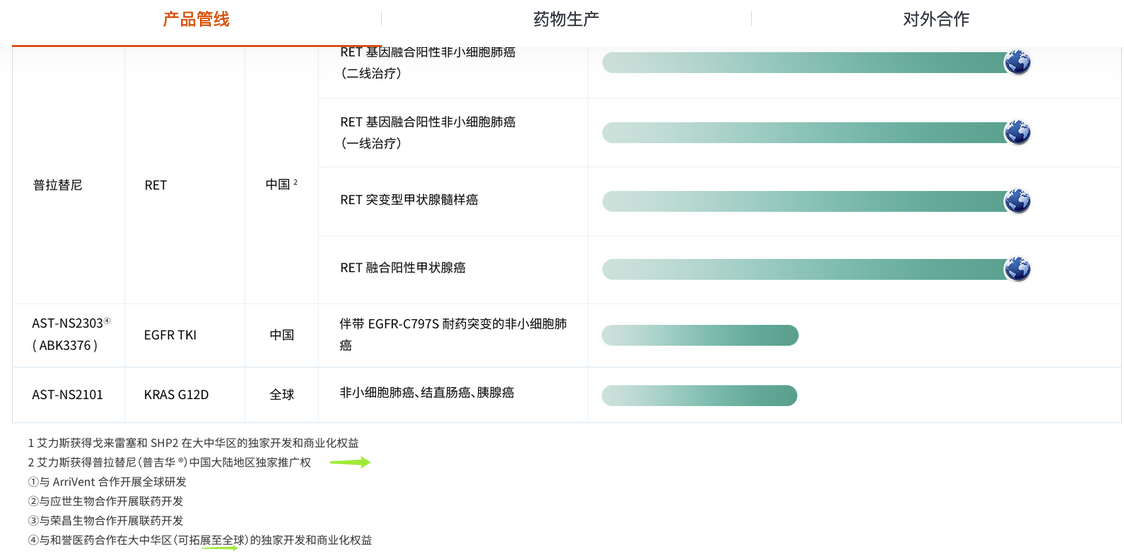Screen dimensions: 1124x559
Task: Click the 中国 ² region cell for 普拉替尼
Action: pos(281,185)
